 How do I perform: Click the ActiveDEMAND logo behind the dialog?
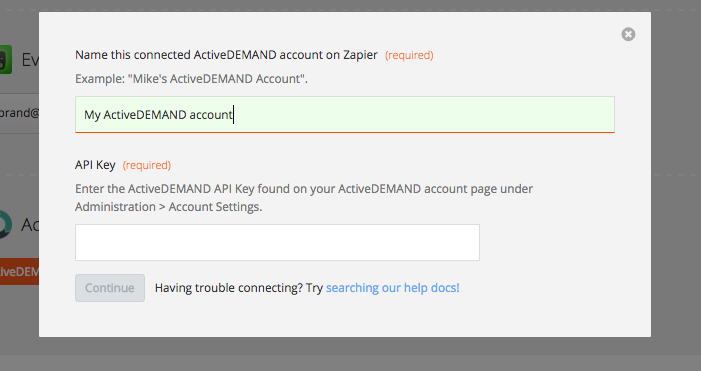(6, 224)
